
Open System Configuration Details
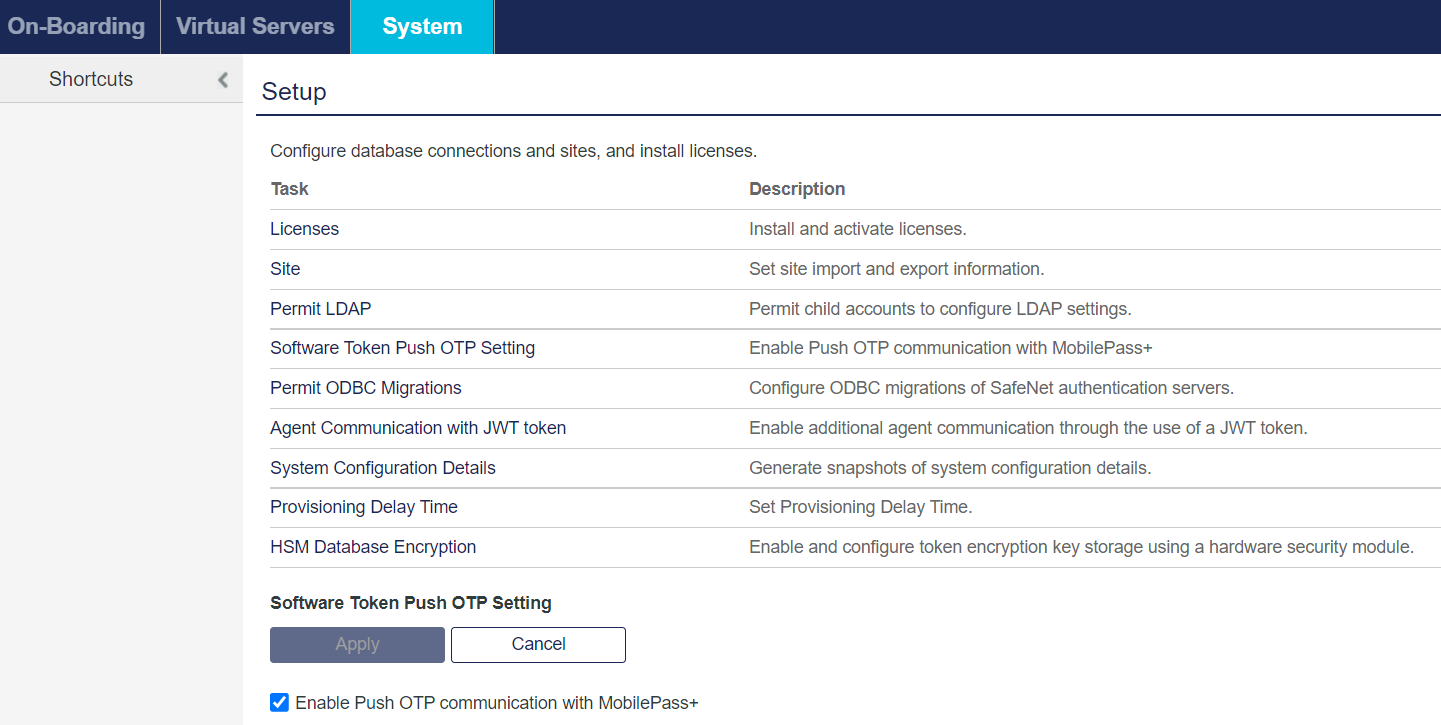pyautogui.click(x=382, y=467)
